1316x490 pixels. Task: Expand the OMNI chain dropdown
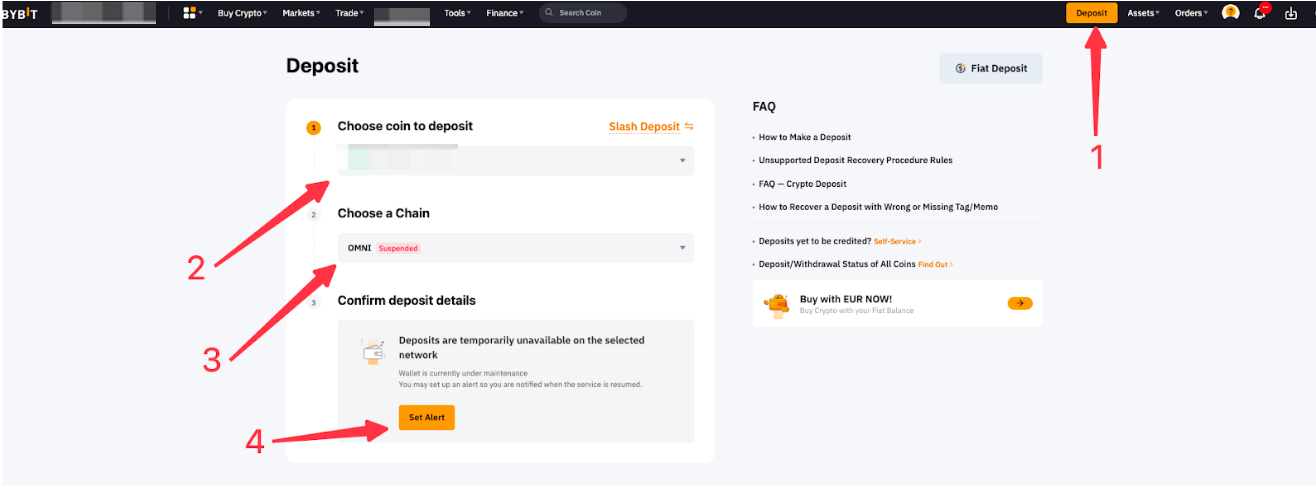click(683, 248)
